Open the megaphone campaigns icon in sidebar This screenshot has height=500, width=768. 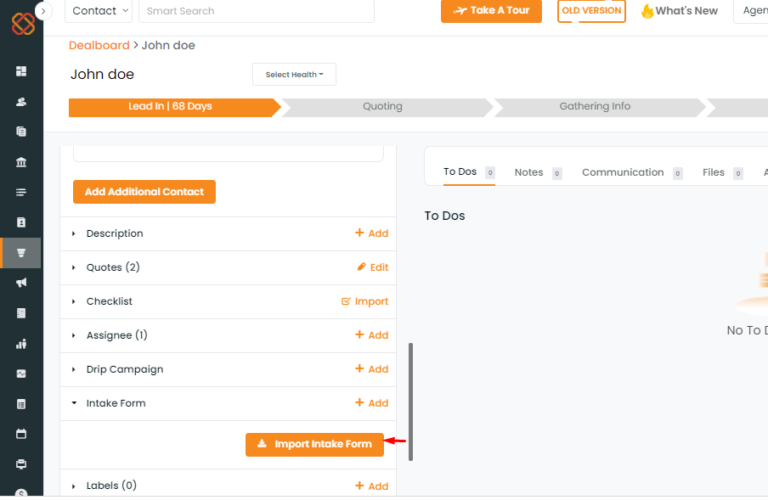tap(21, 283)
